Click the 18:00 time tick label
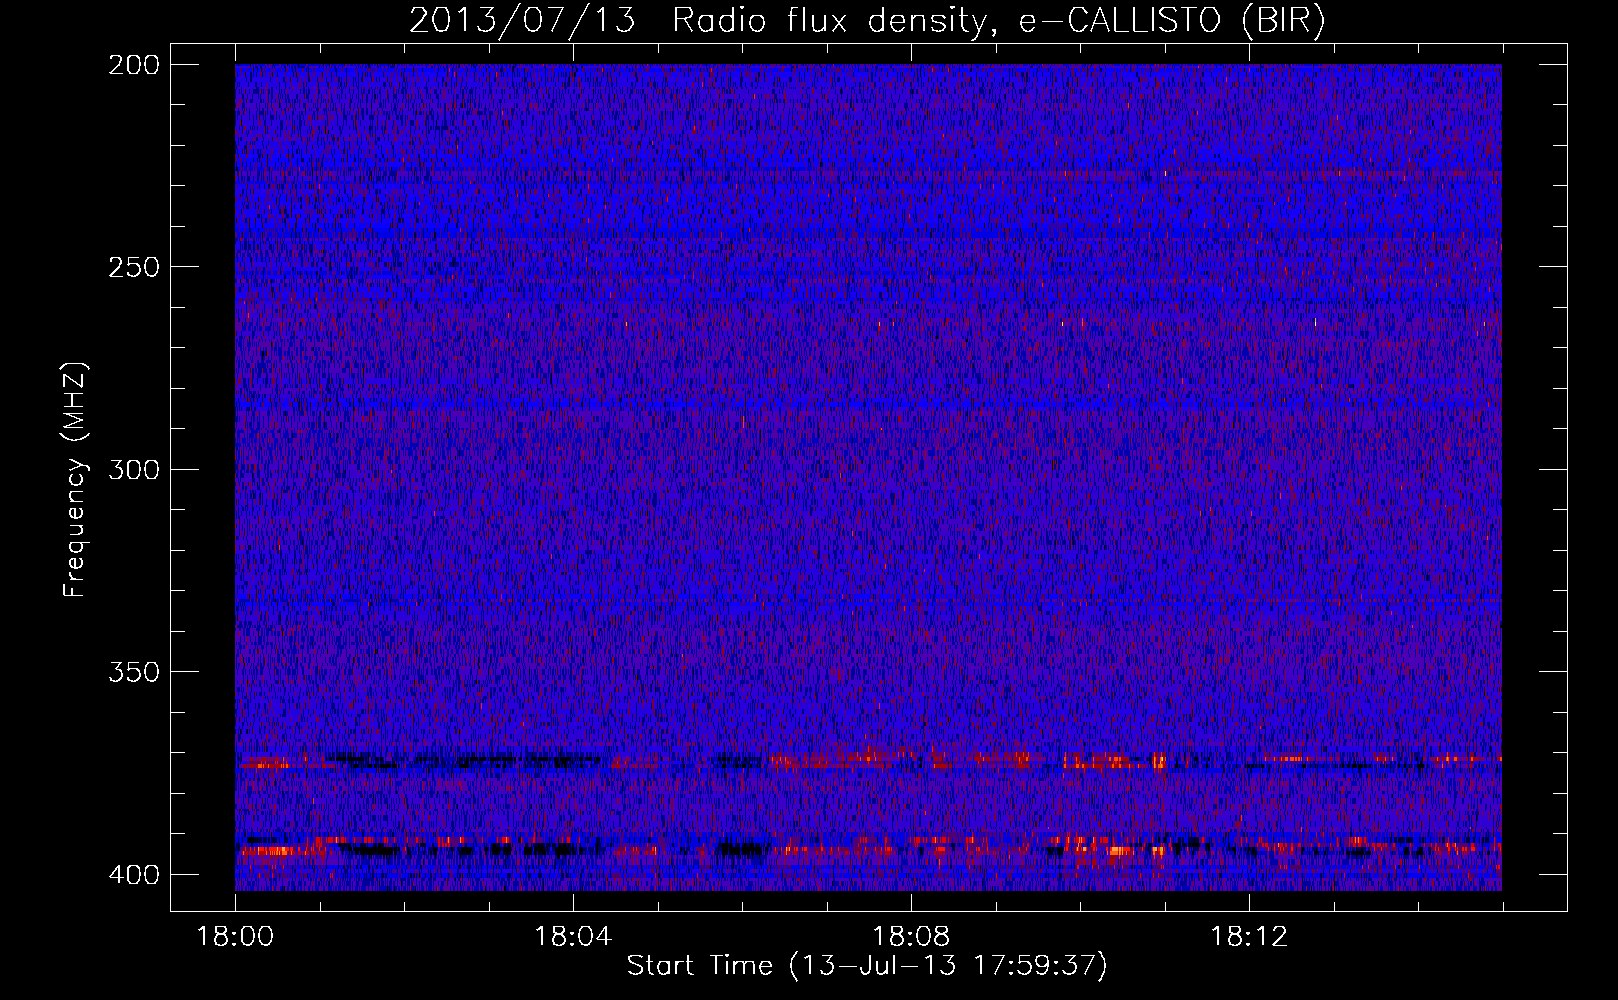Screen dimensions: 1618x1000 pos(235,937)
